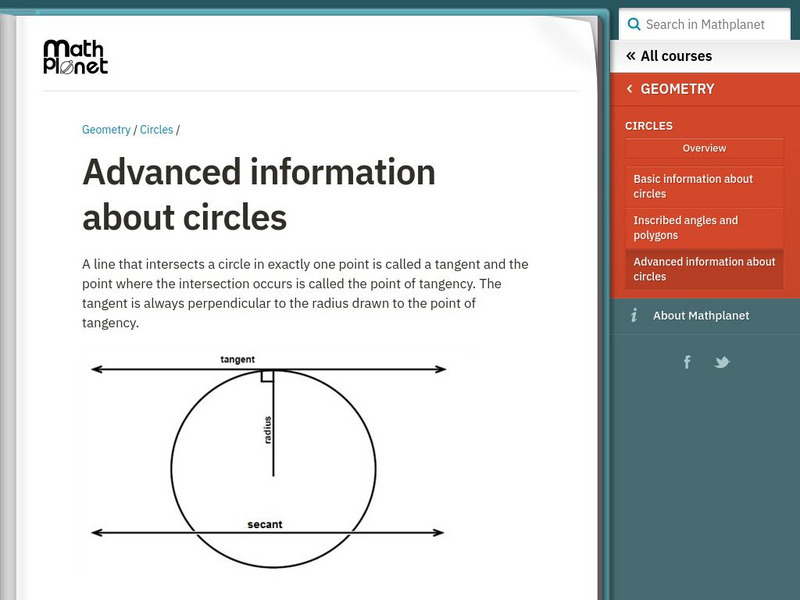Screen dimensions: 800x600
Task: Click the Mathplanet logo
Action: pyautogui.click(x=75, y=57)
